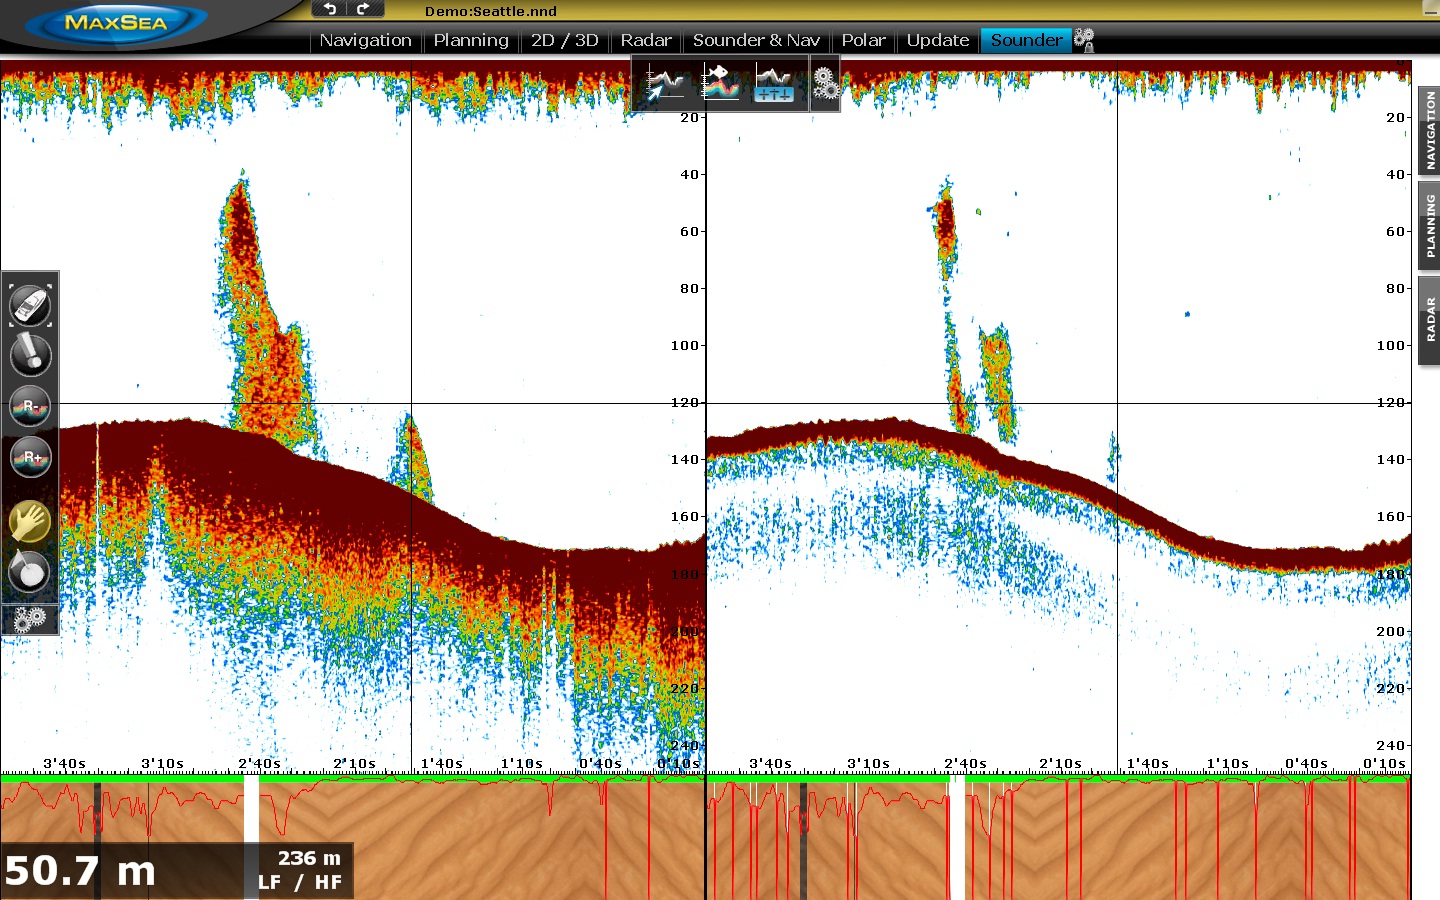Expand the NAVIGATION side panel tab
1440x900 pixels.
(x=1430, y=131)
